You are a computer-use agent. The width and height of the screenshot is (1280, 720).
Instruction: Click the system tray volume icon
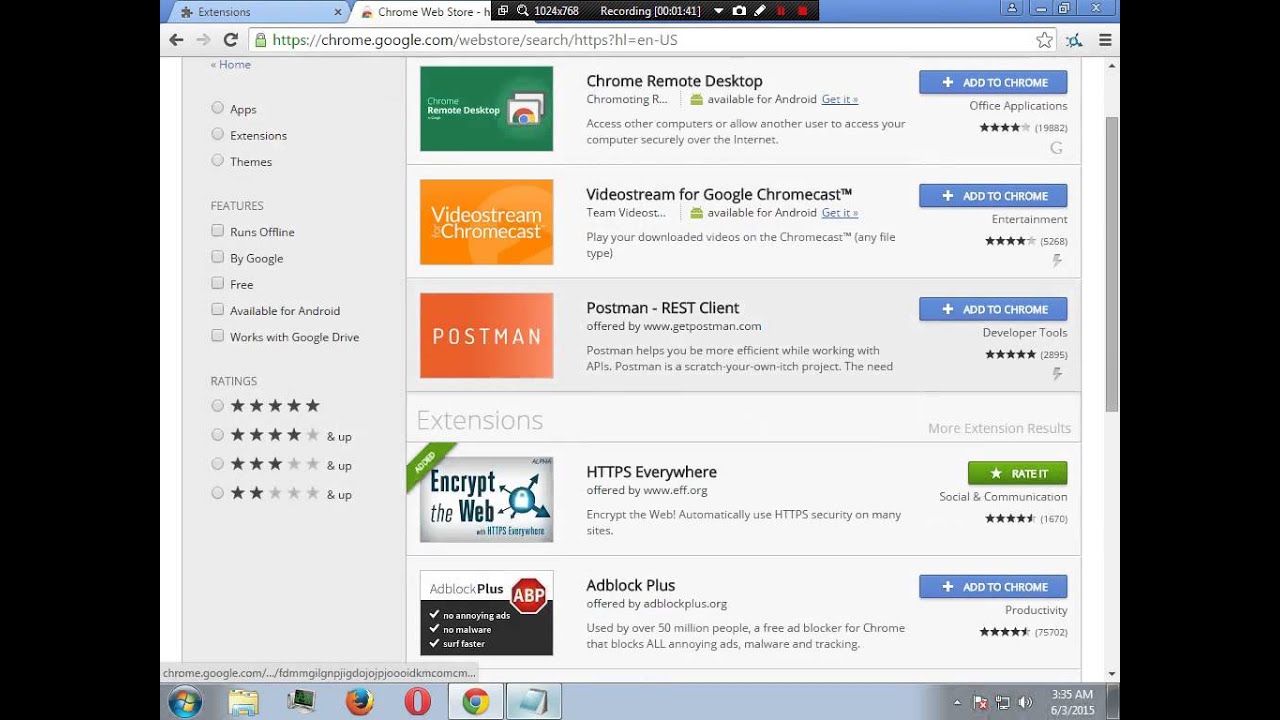tap(1023, 702)
